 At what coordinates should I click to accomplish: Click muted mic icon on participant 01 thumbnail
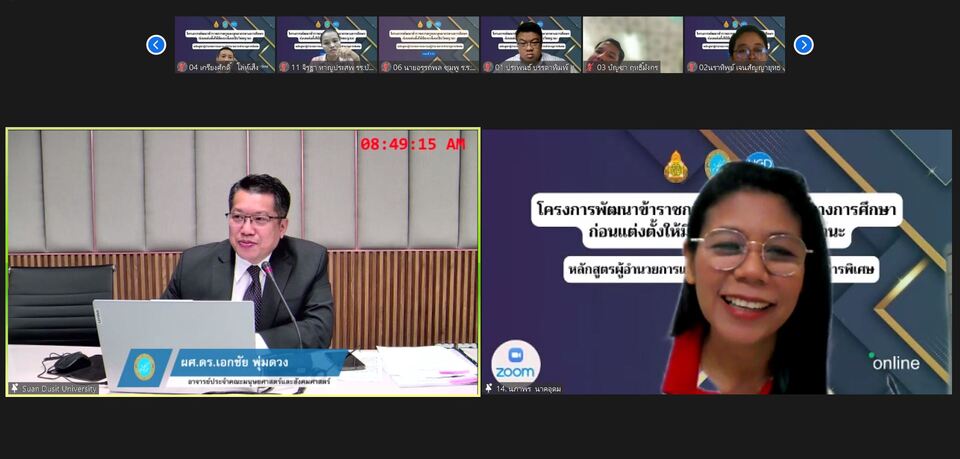pyautogui.click(x=488, y=67)
